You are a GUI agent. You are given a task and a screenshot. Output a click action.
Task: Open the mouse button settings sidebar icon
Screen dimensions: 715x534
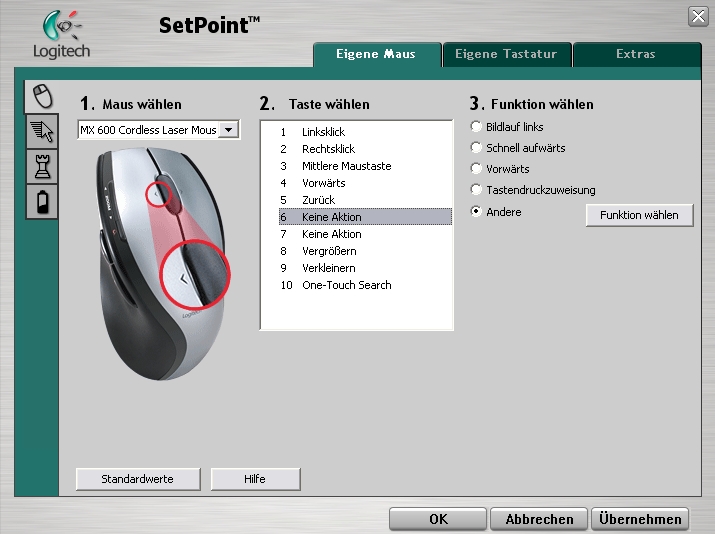click(42, 96)
